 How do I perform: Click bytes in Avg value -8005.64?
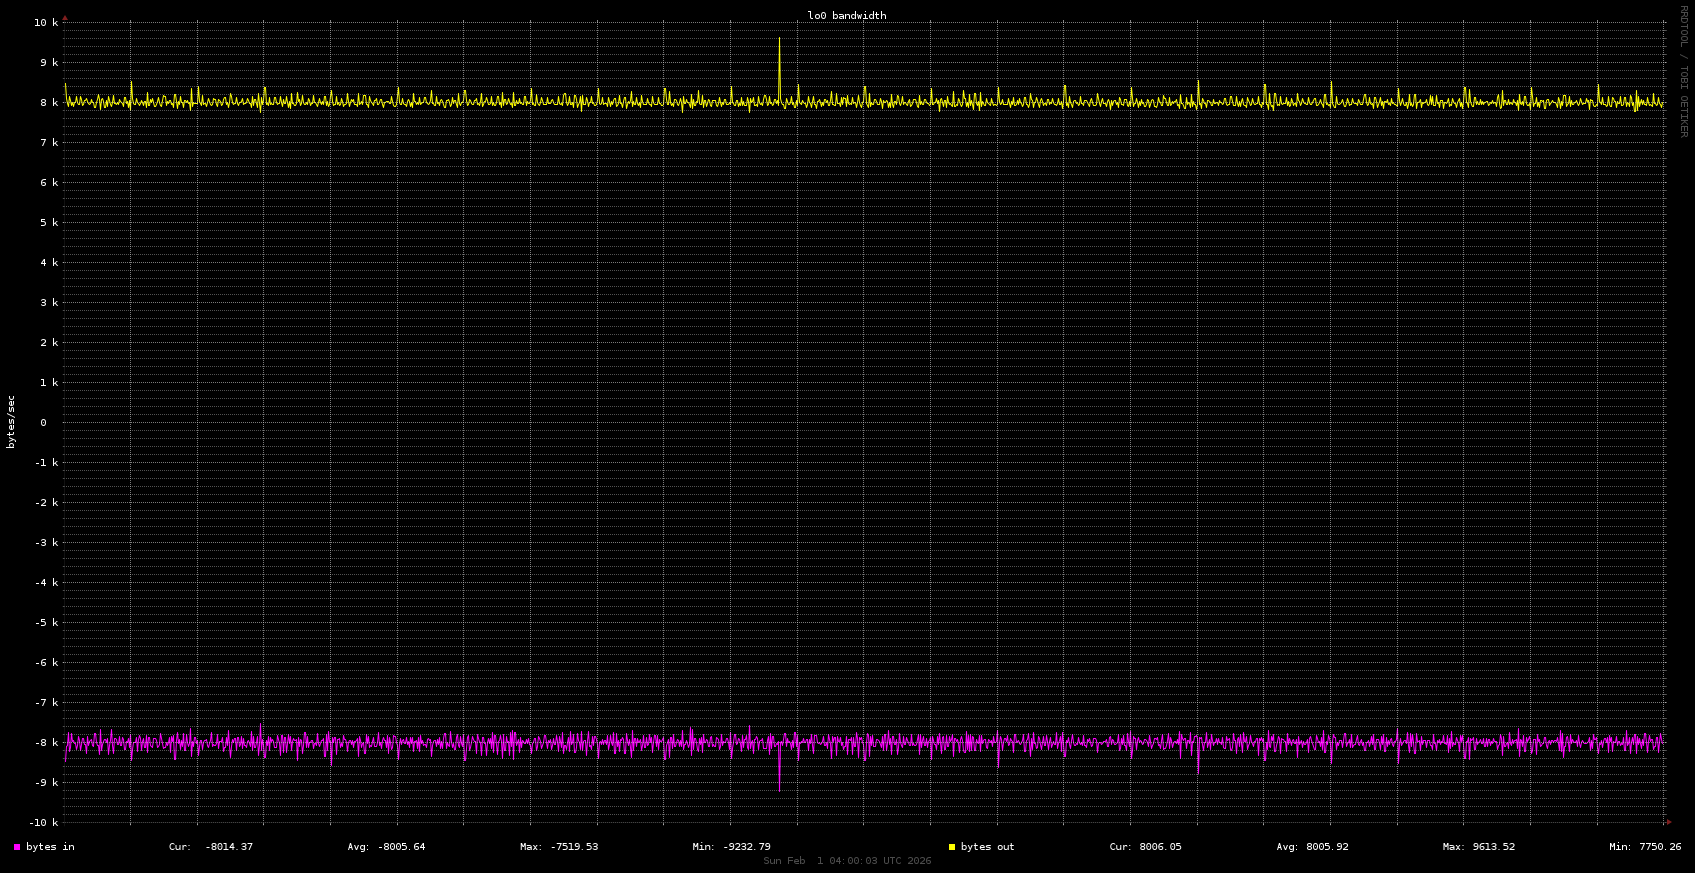pyautogui.click(x=401, y=847)
